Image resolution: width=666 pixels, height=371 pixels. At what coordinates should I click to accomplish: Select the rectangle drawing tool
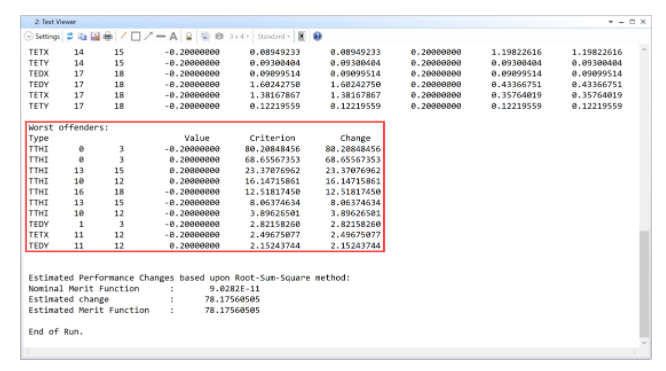tap(135, 37)
